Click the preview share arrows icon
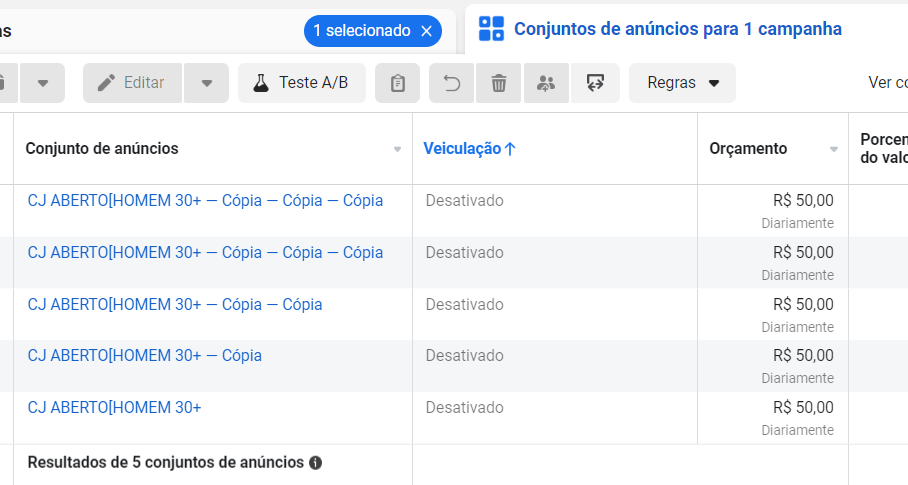The image size is (908, 485). pyautogui.click(x=595, y=83)
